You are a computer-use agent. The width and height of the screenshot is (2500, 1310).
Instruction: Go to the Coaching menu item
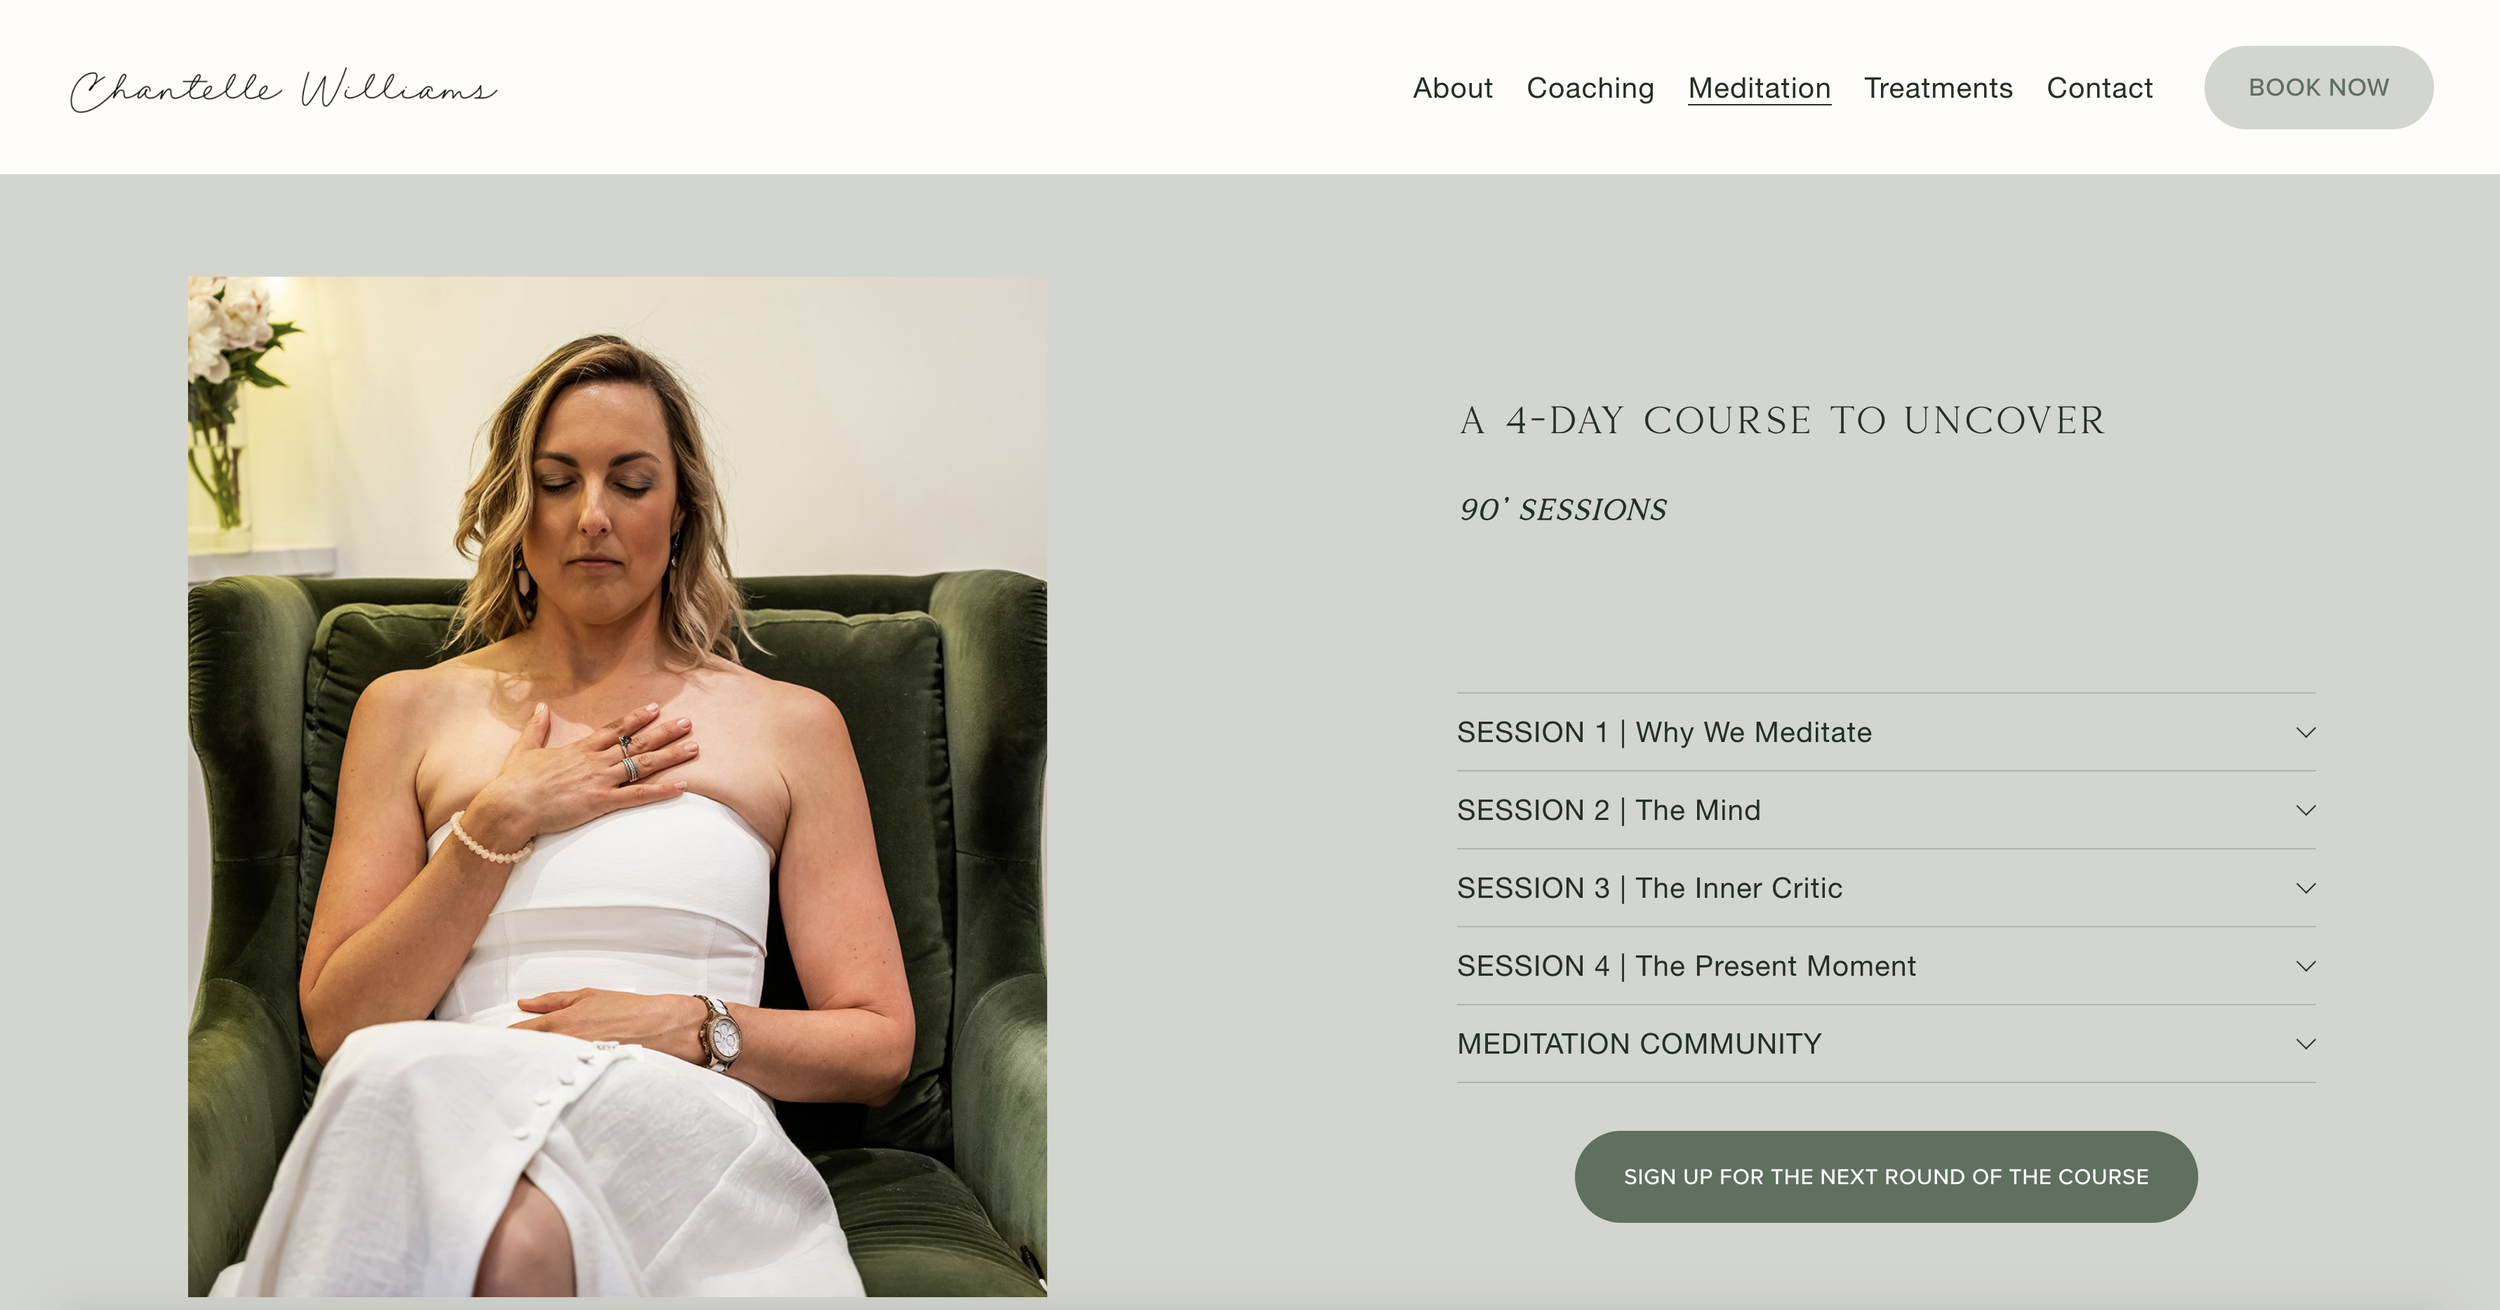click(1590, 88)
